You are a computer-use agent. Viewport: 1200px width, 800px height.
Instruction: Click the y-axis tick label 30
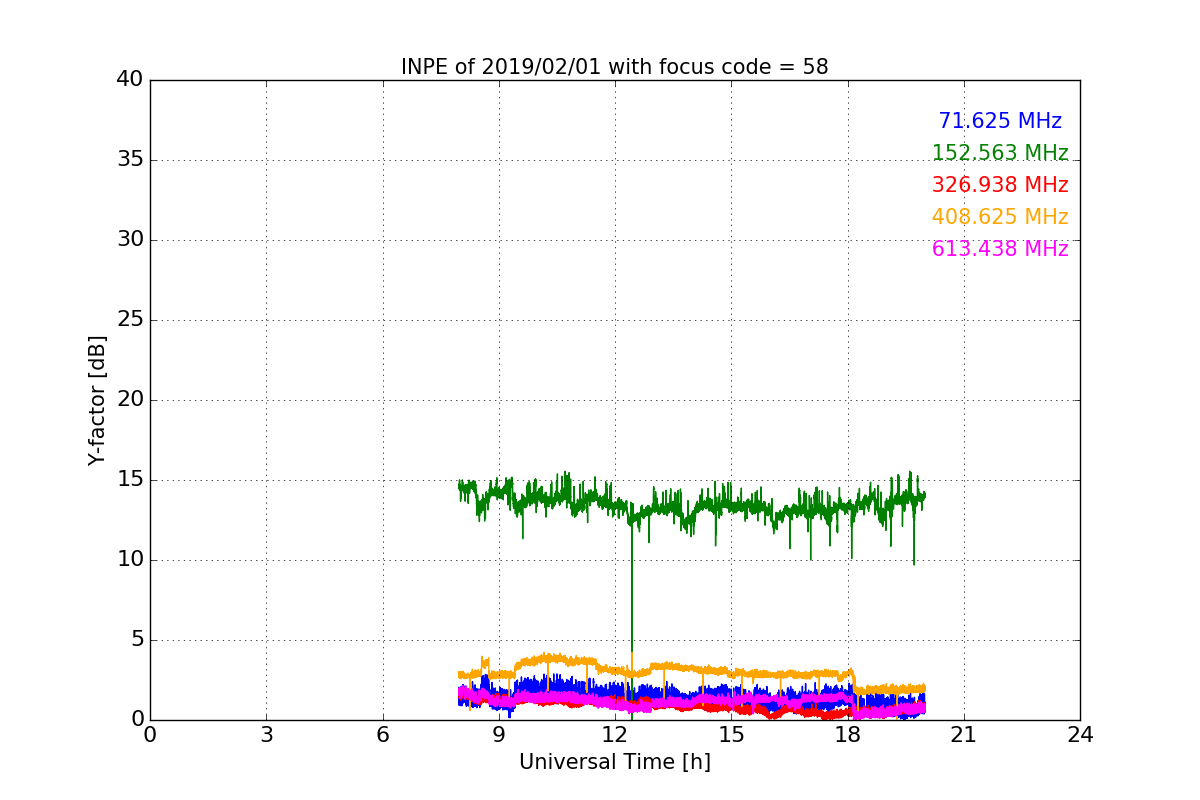[x=129, y=240]
